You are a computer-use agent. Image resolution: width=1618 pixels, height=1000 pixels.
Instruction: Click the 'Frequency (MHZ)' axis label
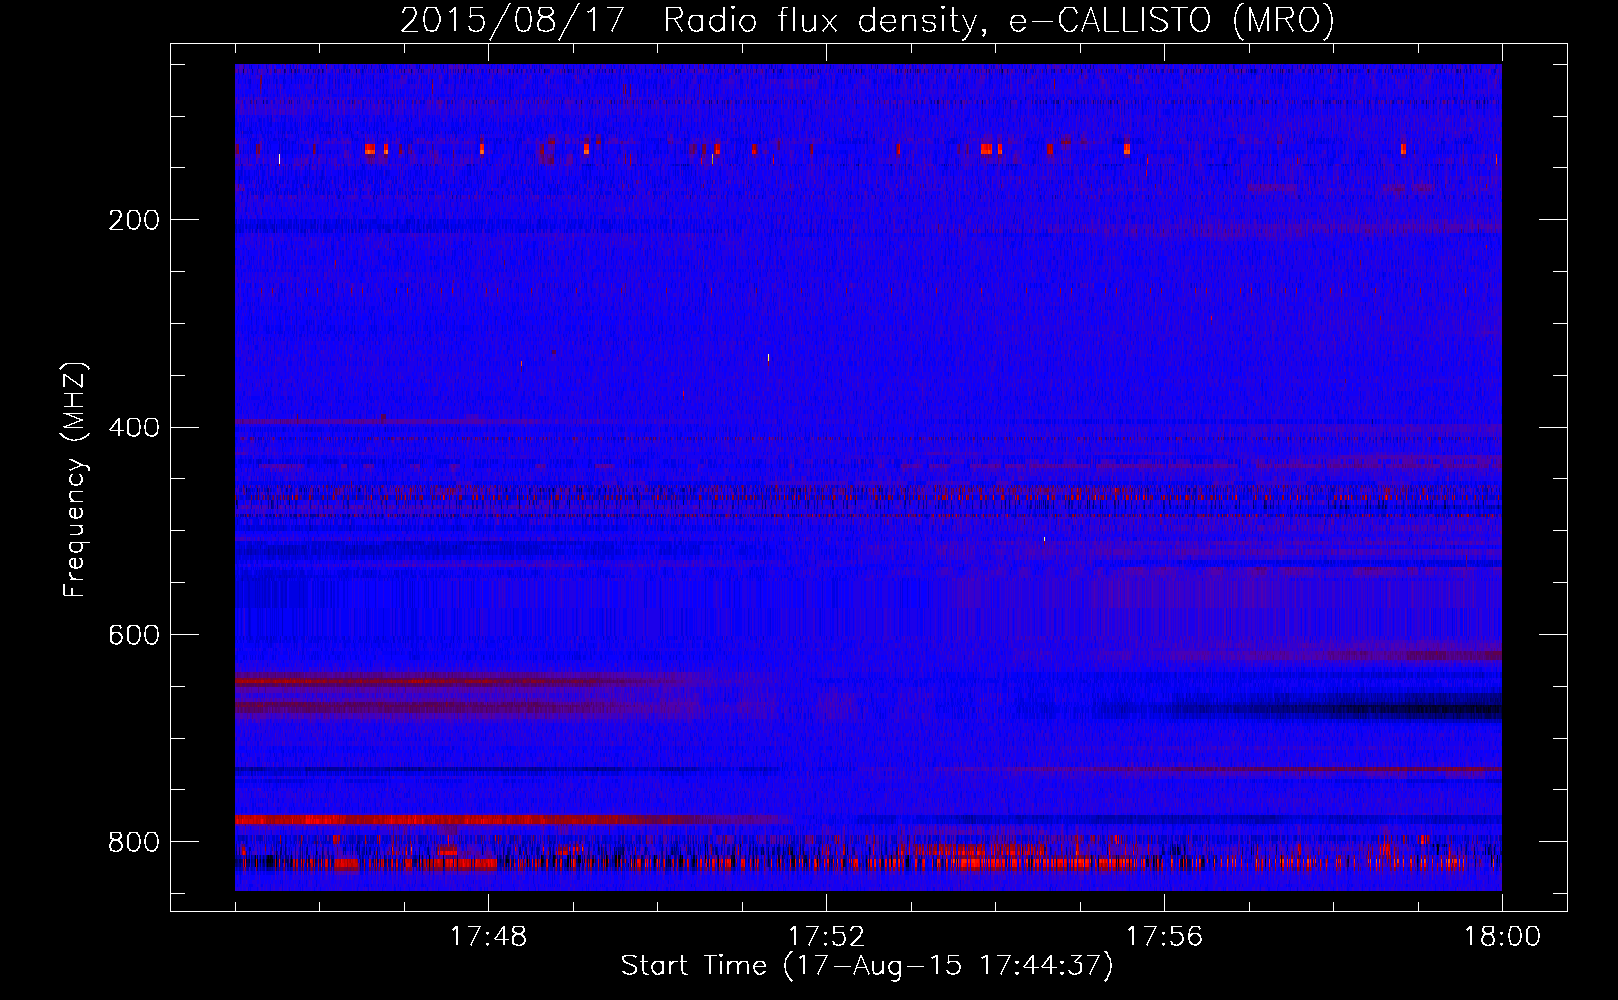(x=75, y=479)
